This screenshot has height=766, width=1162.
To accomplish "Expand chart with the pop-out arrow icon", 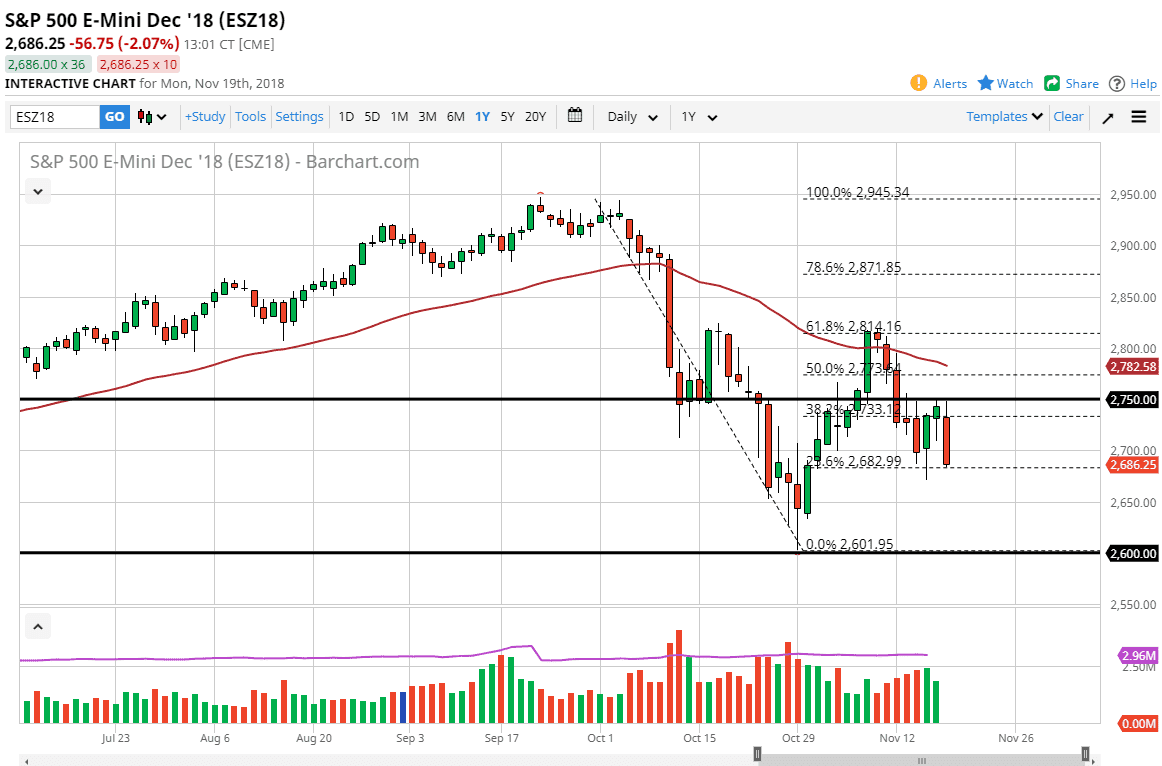I will [x=1105, y=117].
